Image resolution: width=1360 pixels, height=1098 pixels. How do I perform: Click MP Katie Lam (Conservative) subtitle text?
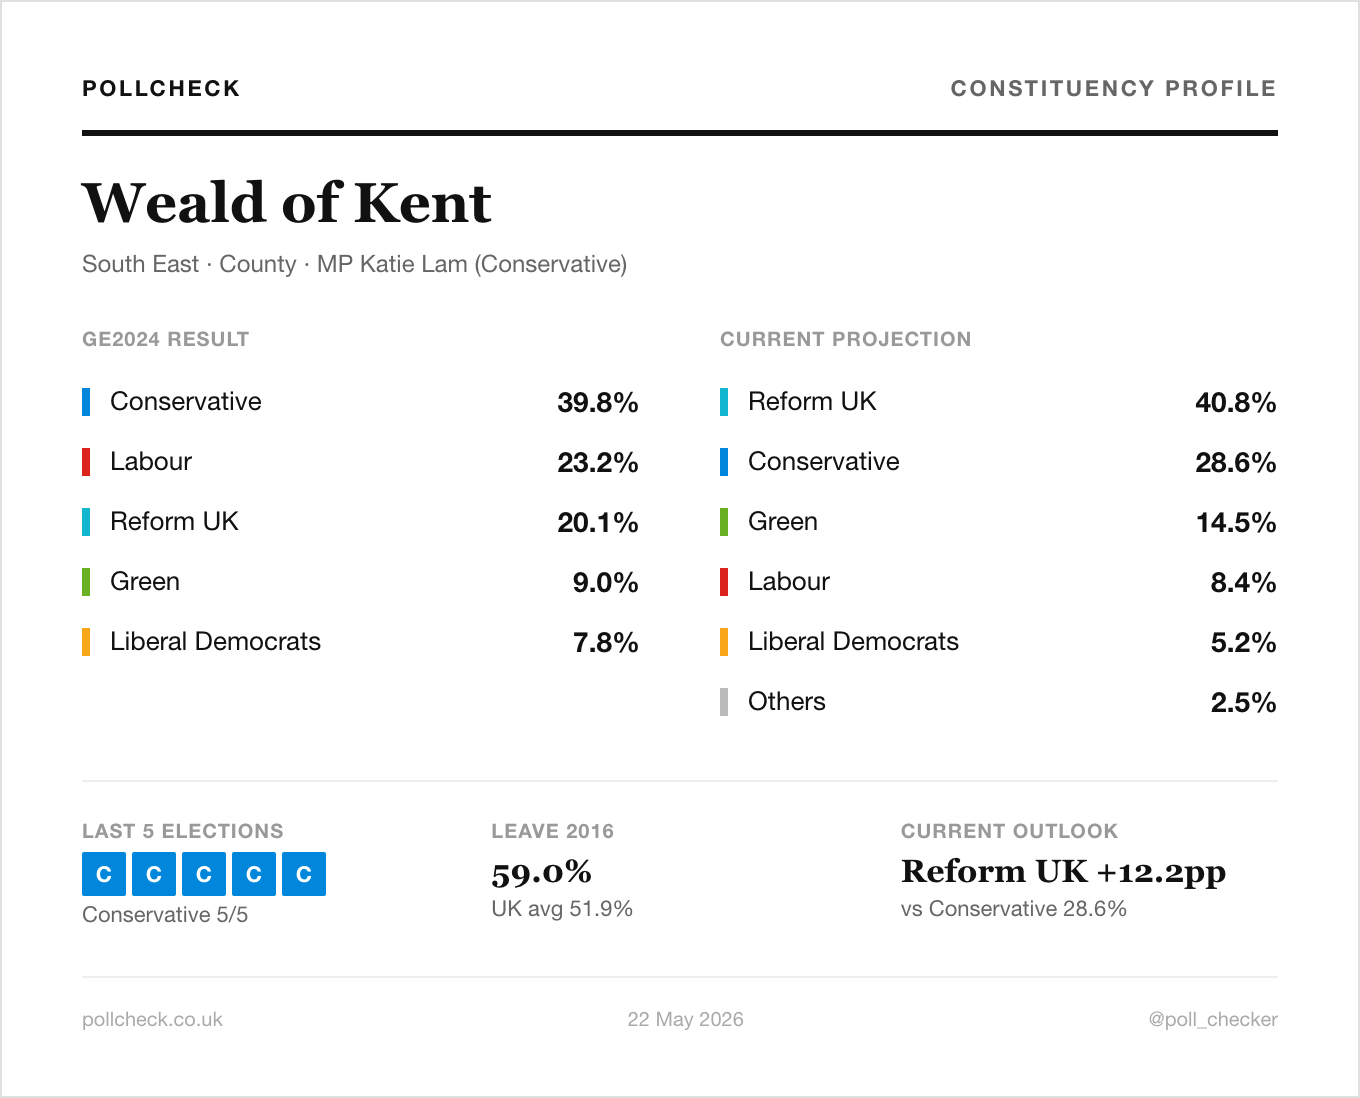click(472, 264)
